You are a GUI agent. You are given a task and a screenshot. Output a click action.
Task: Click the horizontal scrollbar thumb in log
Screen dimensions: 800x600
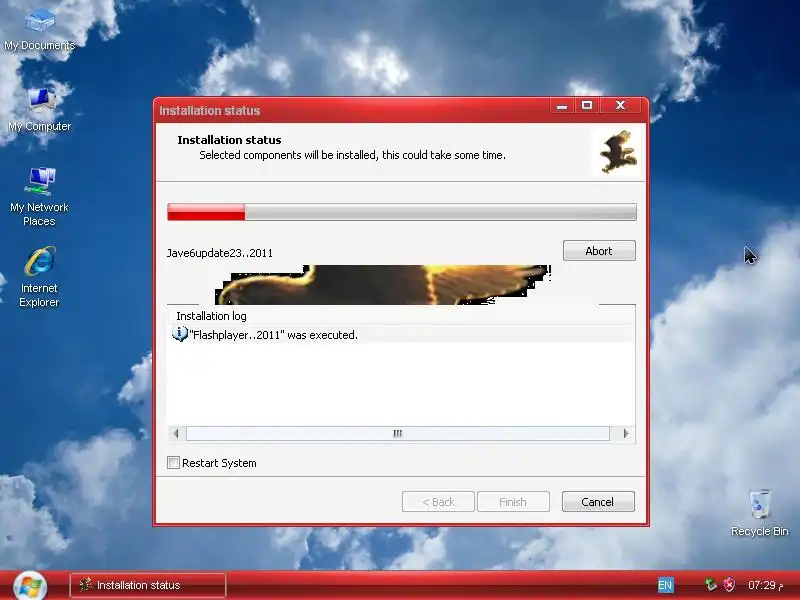click(x=397, y=433)
